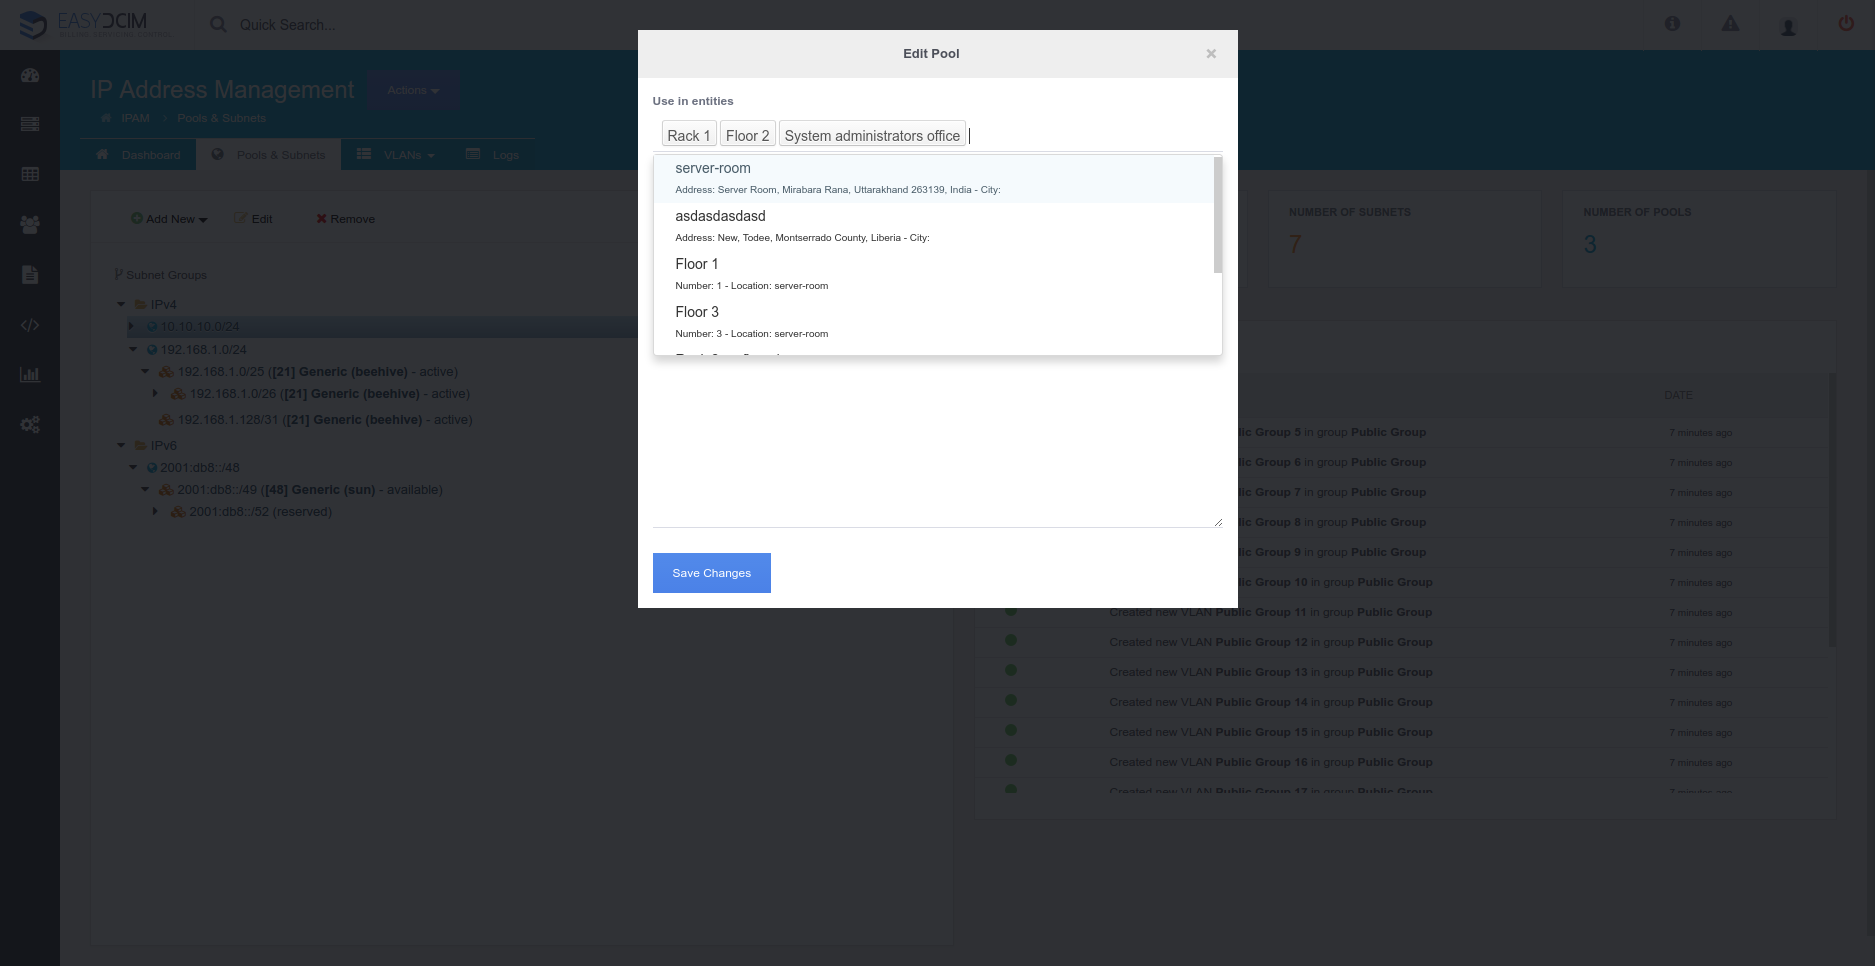Collapse the 192.168.1.0/24 subnet node
The image size is (1875, 966).
tap(133, 349)
